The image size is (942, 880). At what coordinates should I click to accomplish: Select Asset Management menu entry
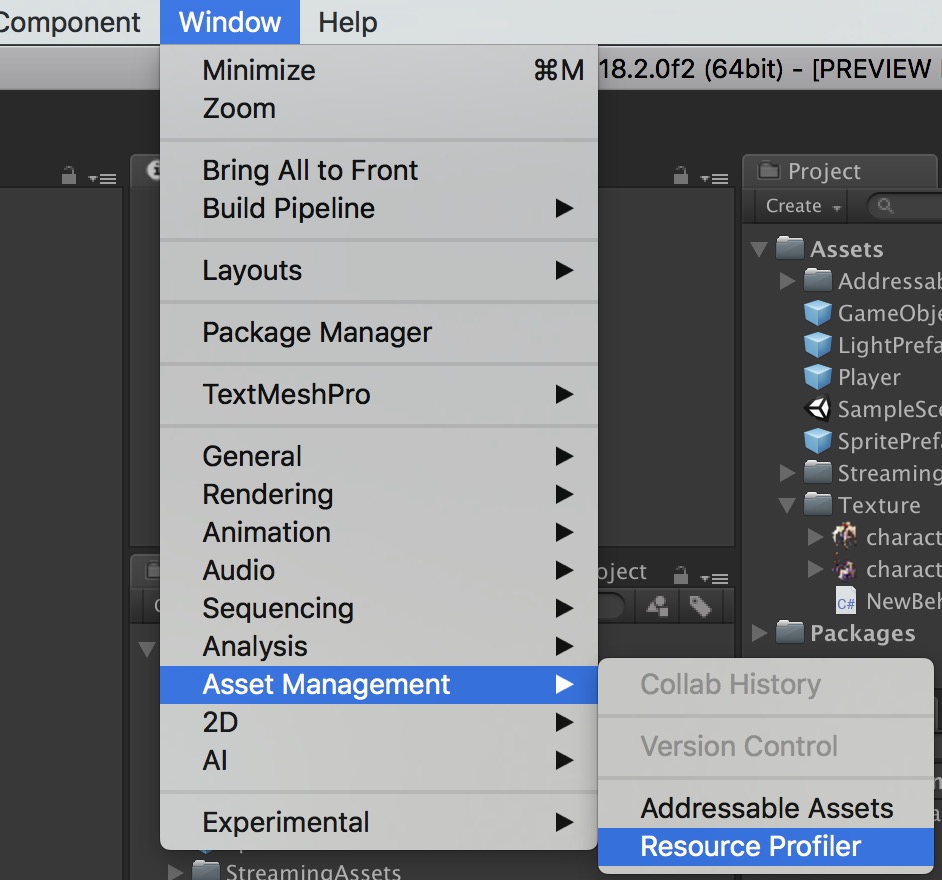[378, 684]
